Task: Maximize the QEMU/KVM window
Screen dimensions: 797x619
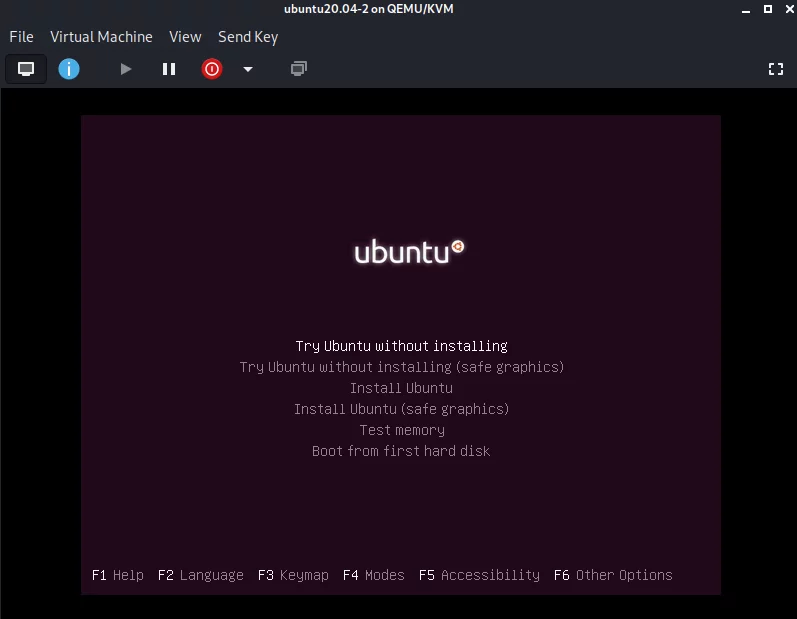Action: point(768,9)
